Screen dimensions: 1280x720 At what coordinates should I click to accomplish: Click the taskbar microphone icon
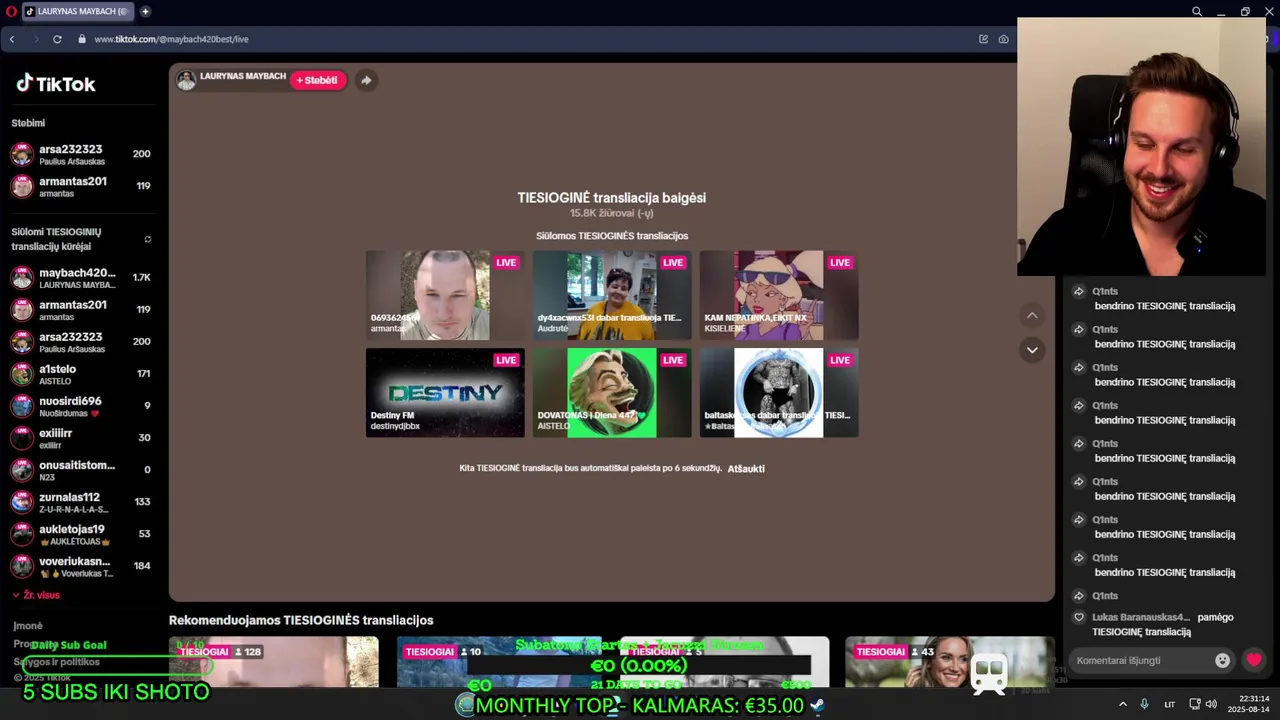point(1144,705)
